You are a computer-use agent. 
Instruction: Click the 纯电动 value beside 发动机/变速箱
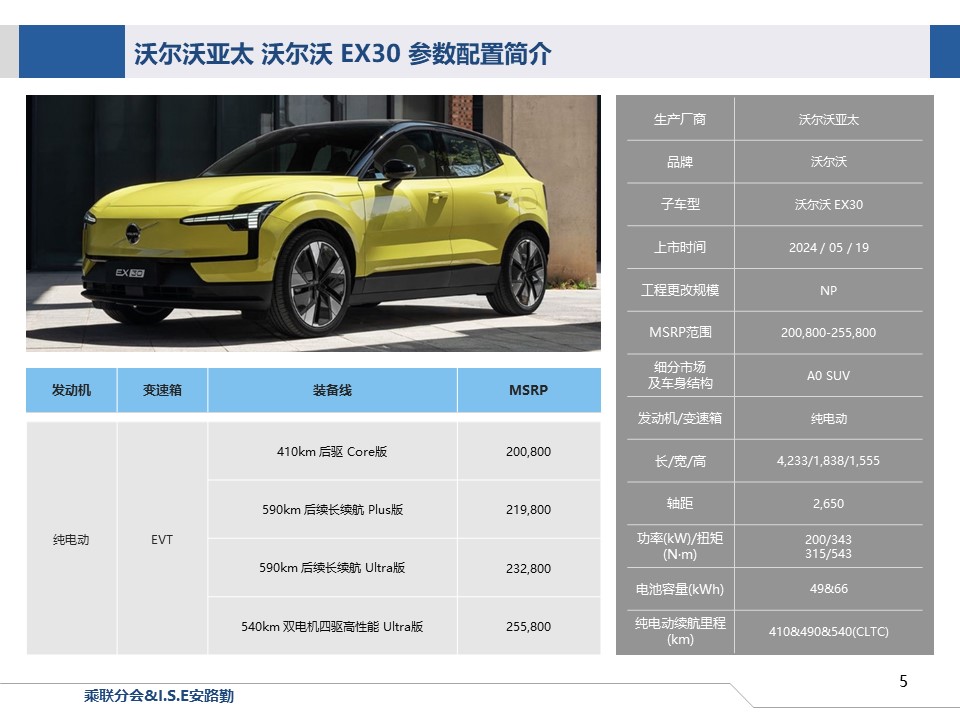(x=828, y=418)
